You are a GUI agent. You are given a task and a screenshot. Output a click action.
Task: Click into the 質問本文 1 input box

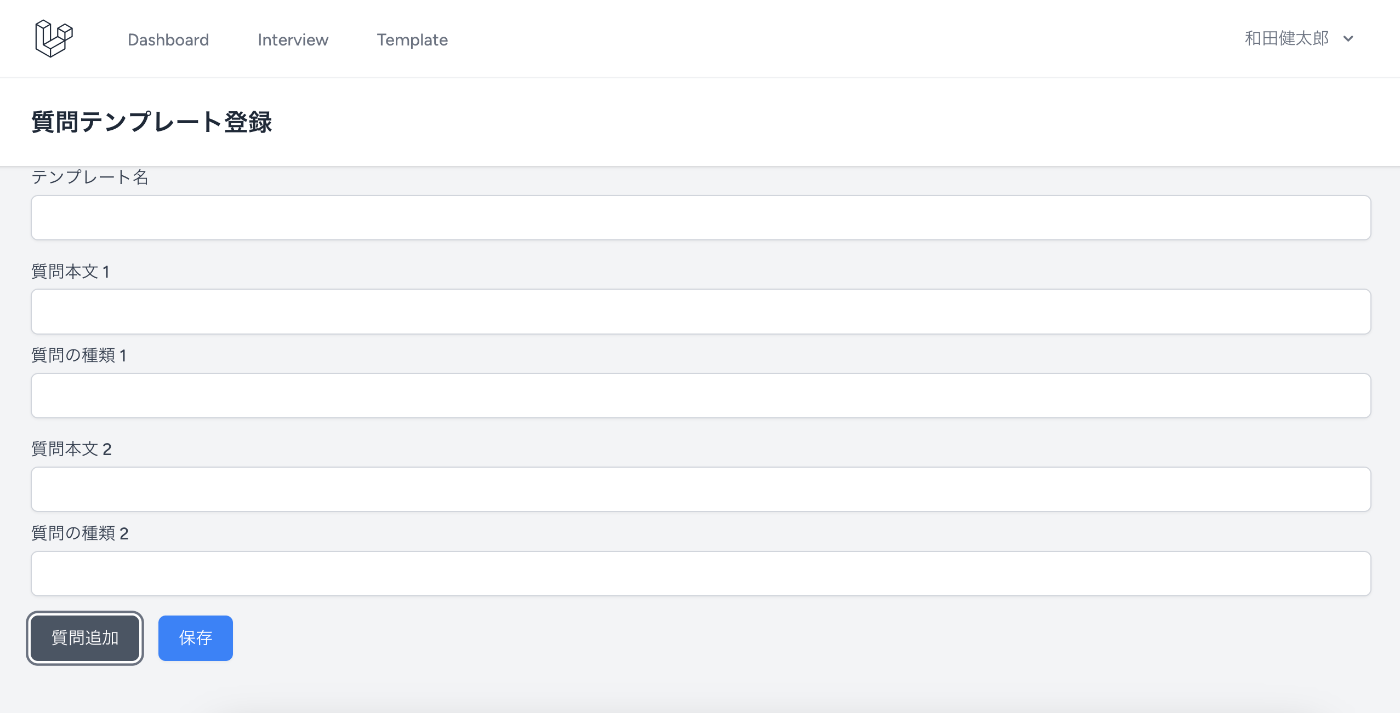point(700,311)
